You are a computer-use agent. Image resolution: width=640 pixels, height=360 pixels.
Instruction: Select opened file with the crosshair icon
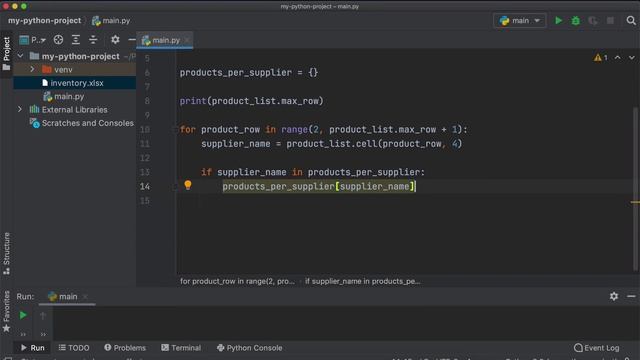pyautogui.click(x=58, y=40)
